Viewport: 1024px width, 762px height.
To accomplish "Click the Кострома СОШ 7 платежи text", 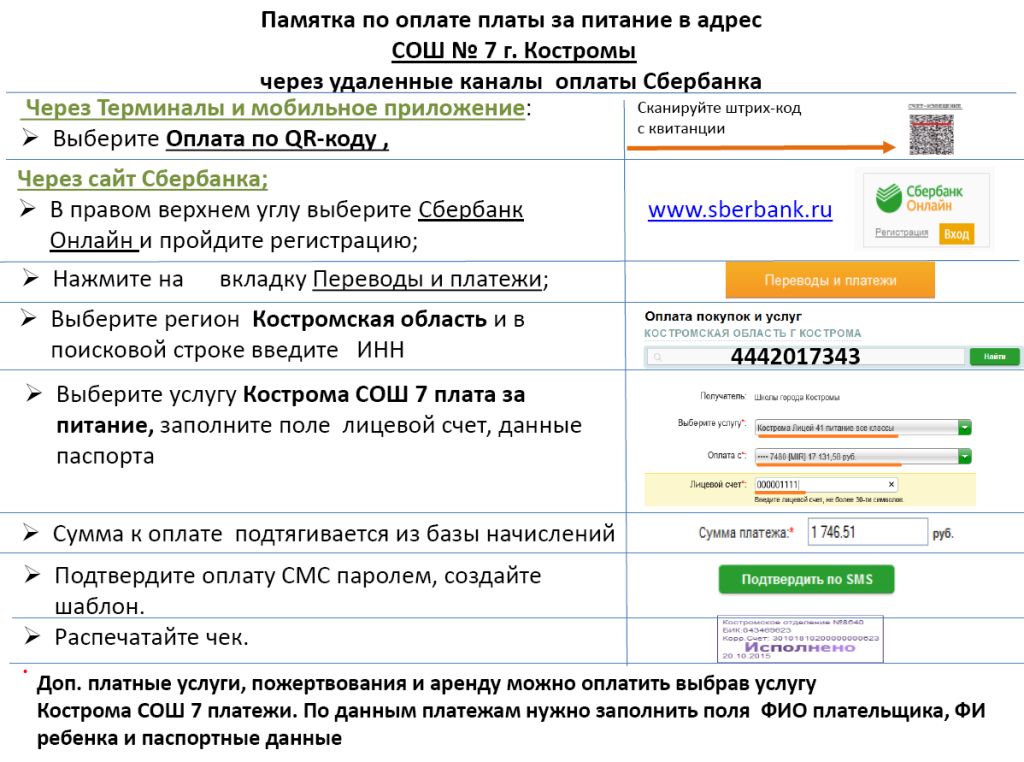I will tap(165, 710).
